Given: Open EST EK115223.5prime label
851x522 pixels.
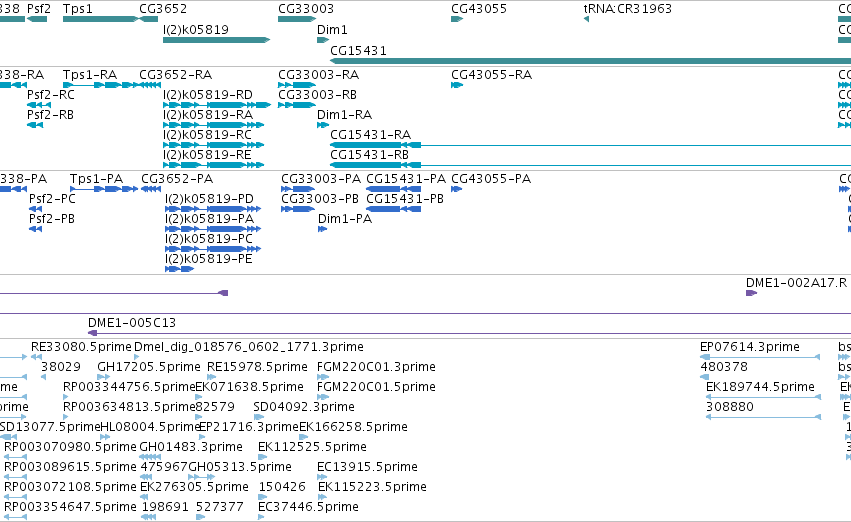Looking at the screenshot, I should (x=372, y=487).
